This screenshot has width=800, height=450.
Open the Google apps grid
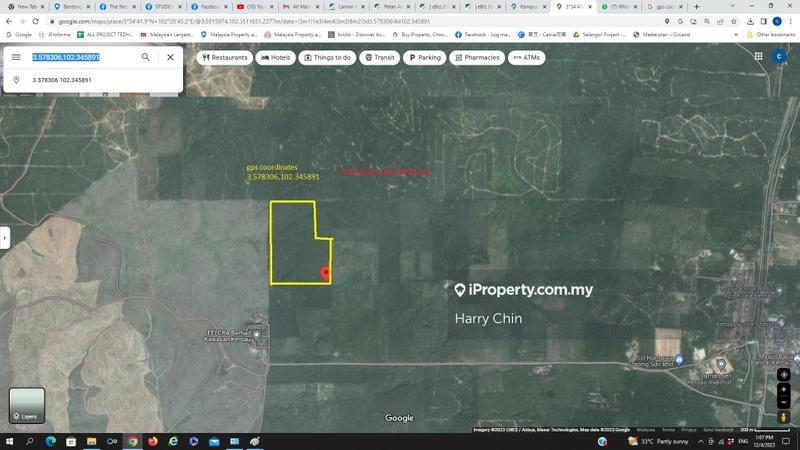[758, 57]
